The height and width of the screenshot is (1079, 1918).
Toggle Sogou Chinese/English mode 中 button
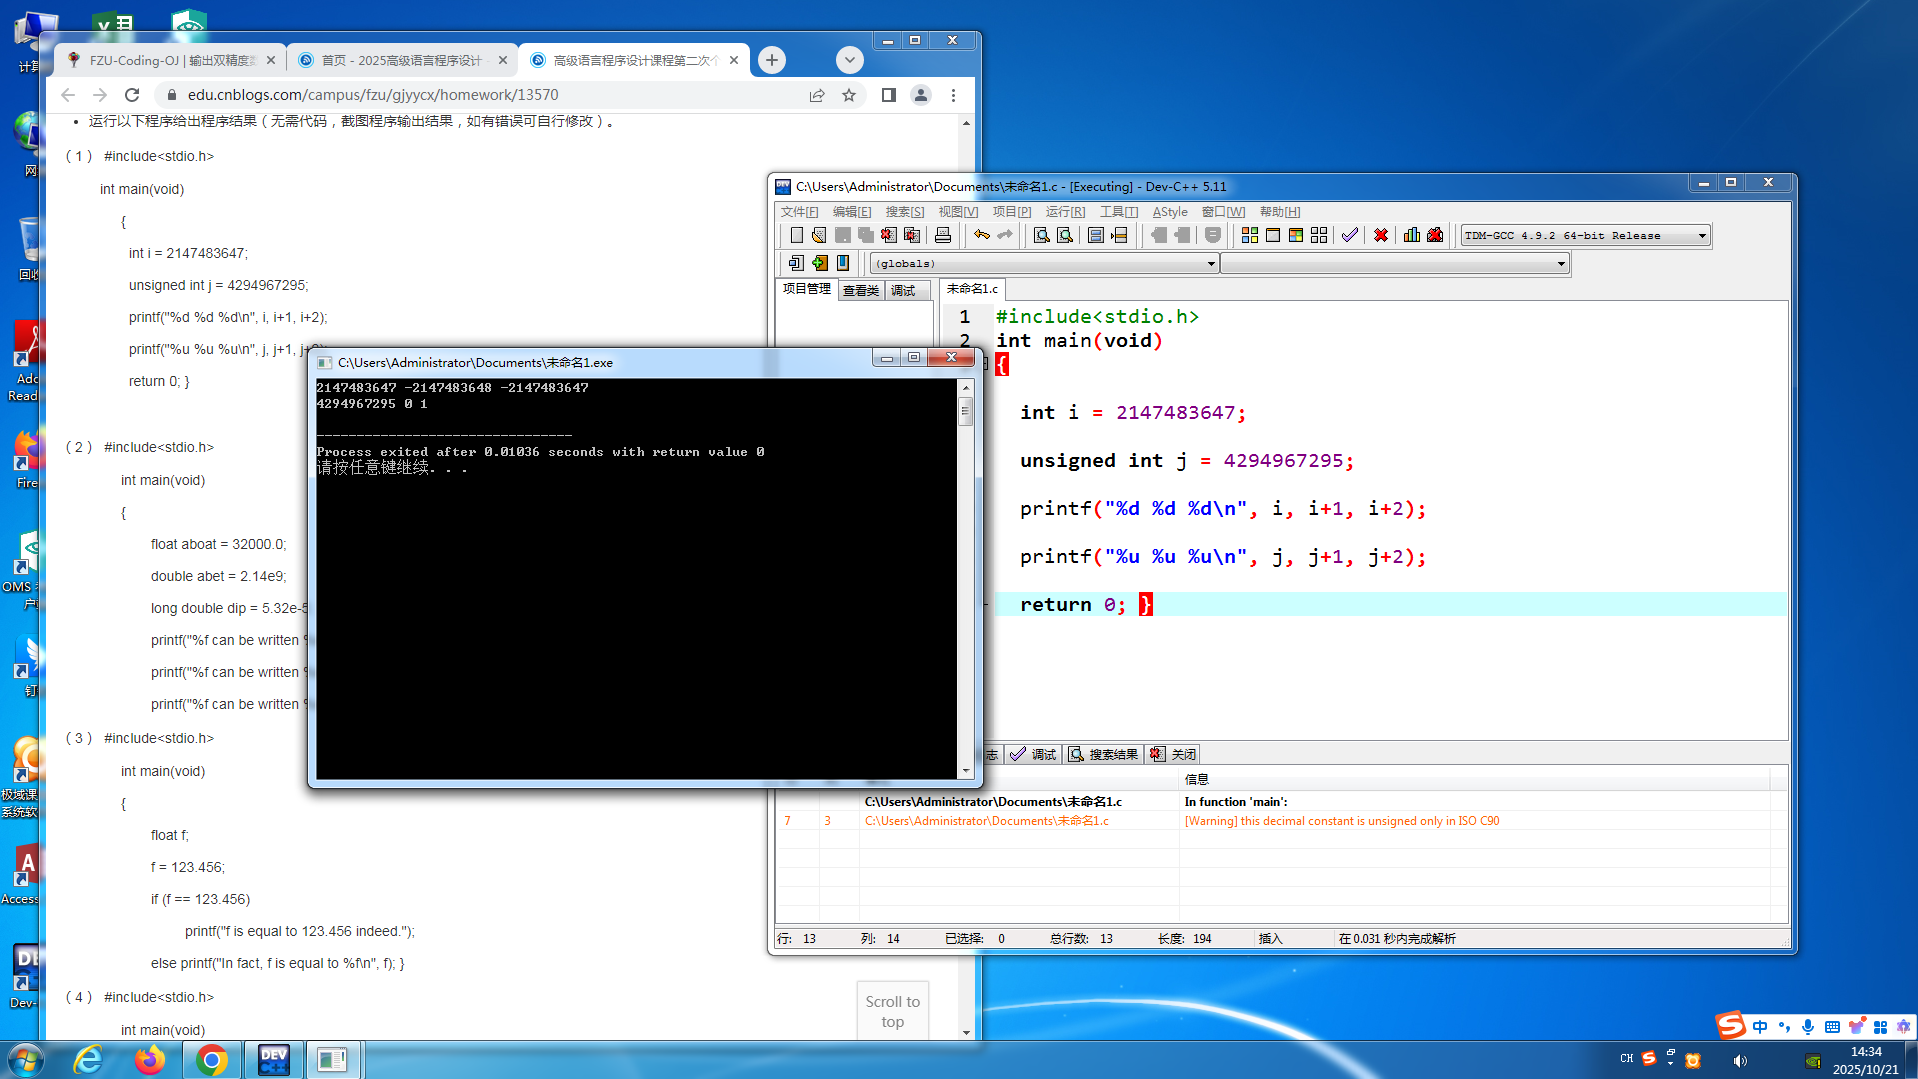tap(1760, 1027)
